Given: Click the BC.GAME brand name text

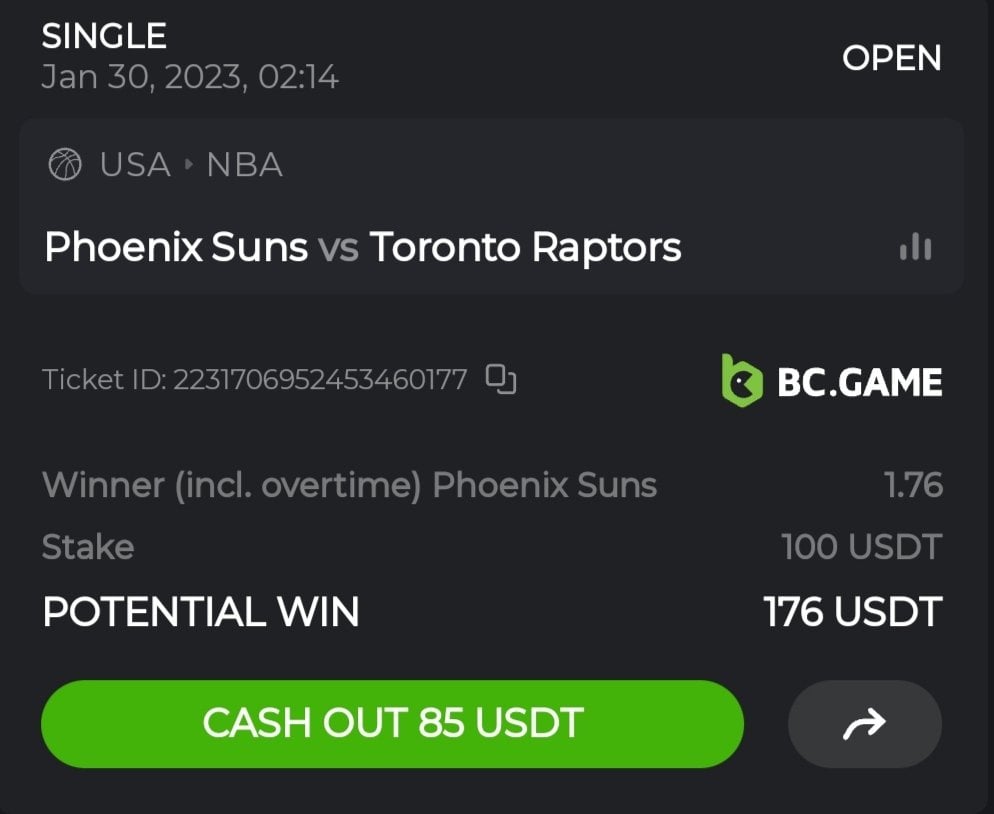Looking at the screenshot, I should [x=859, y=382].
